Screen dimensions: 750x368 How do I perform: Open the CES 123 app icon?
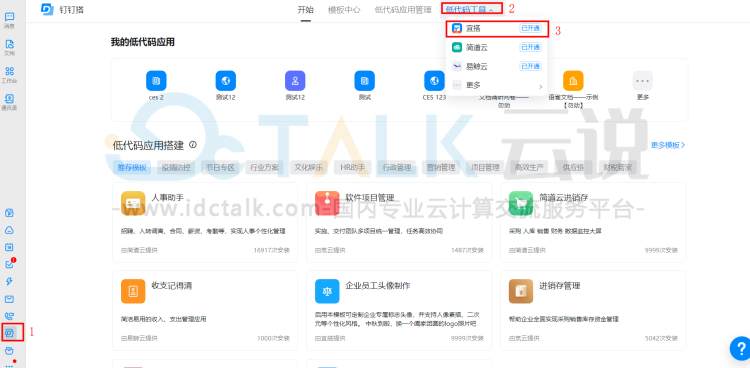(434, 80)
